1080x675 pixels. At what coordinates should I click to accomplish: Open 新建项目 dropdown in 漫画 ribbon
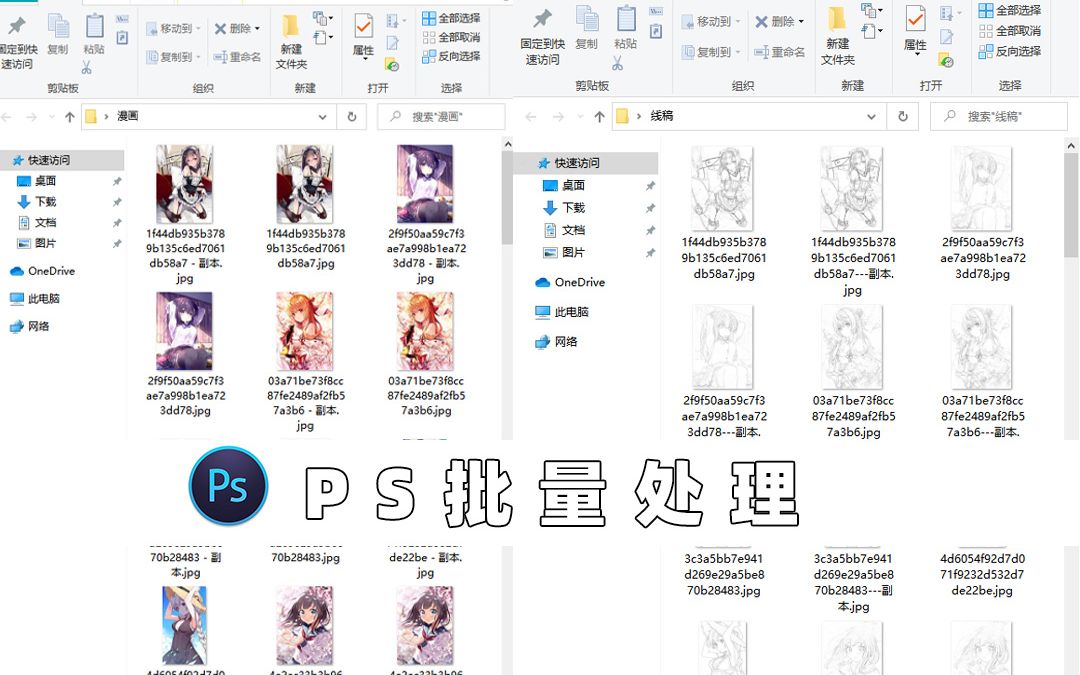pyautogui.click(x=322, y=18)
